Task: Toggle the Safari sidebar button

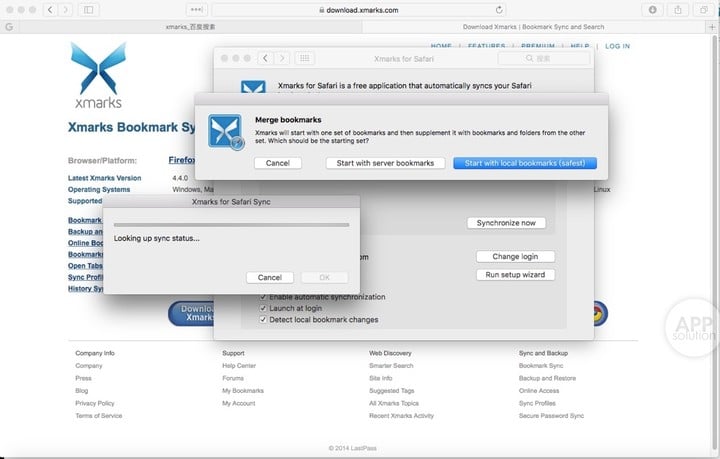Action: pyautogui.click(x=89, y=10)
